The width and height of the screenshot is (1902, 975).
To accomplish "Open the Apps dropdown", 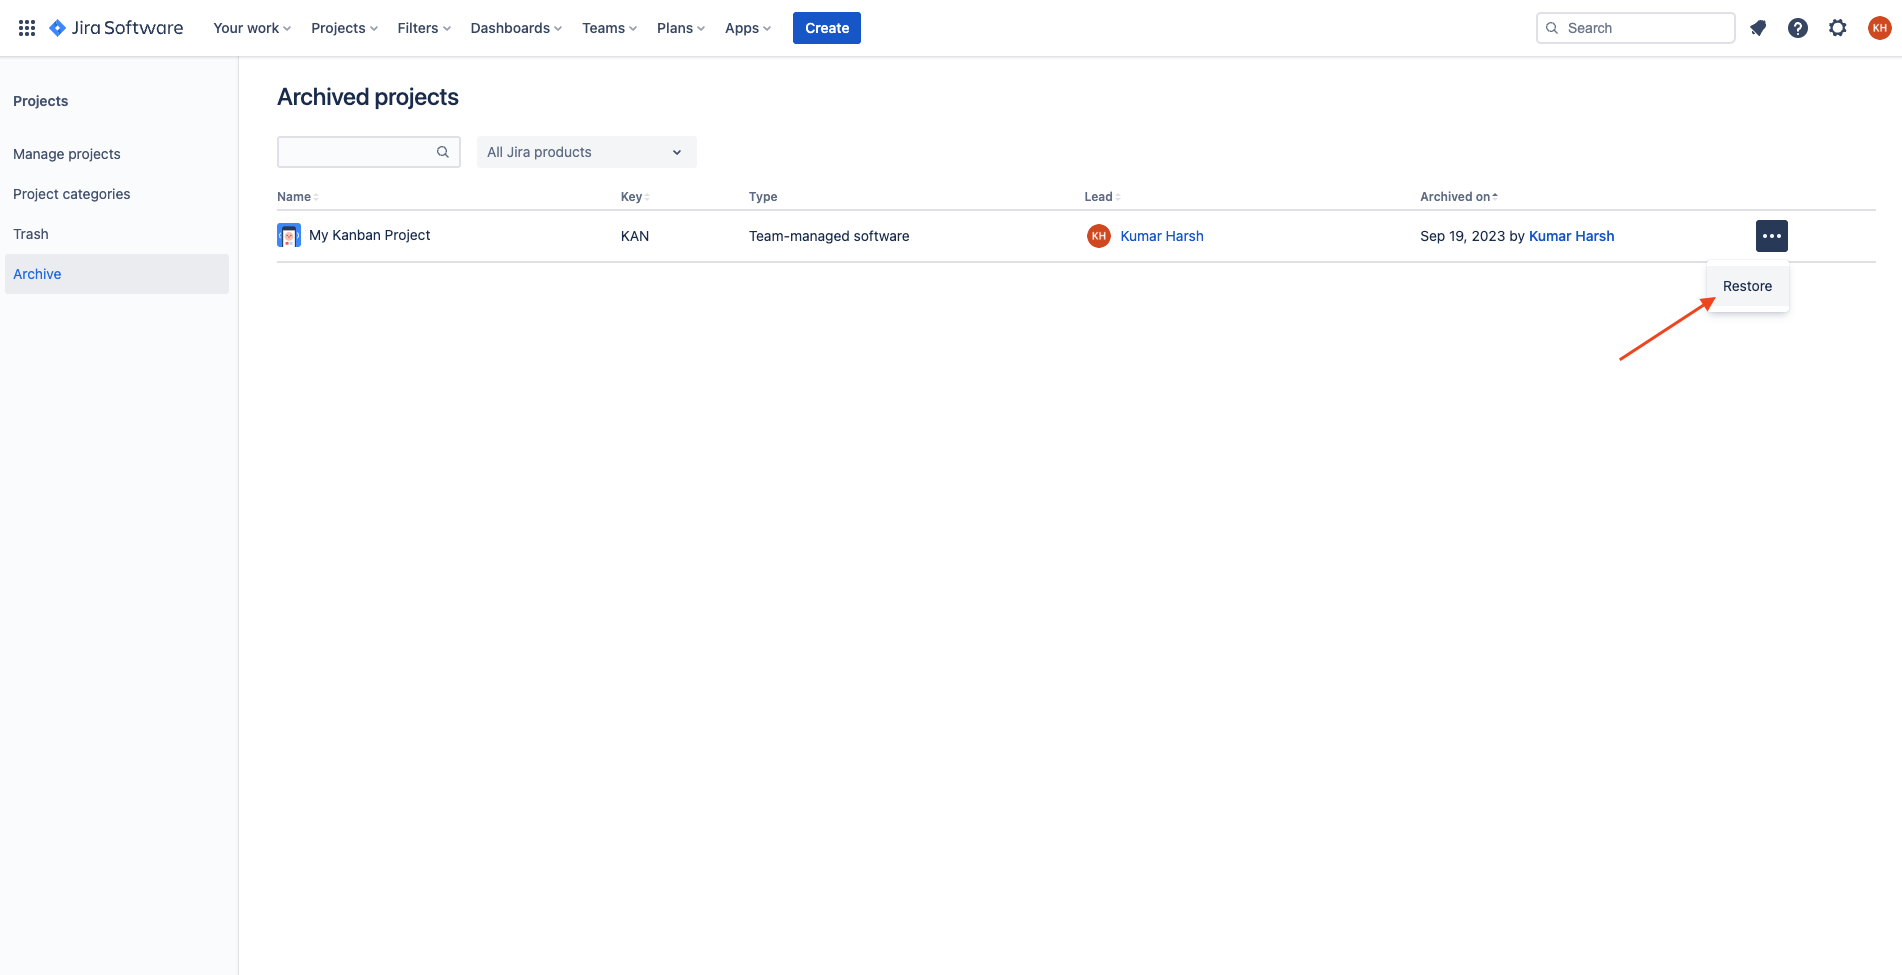I will (x=747, y=27).
